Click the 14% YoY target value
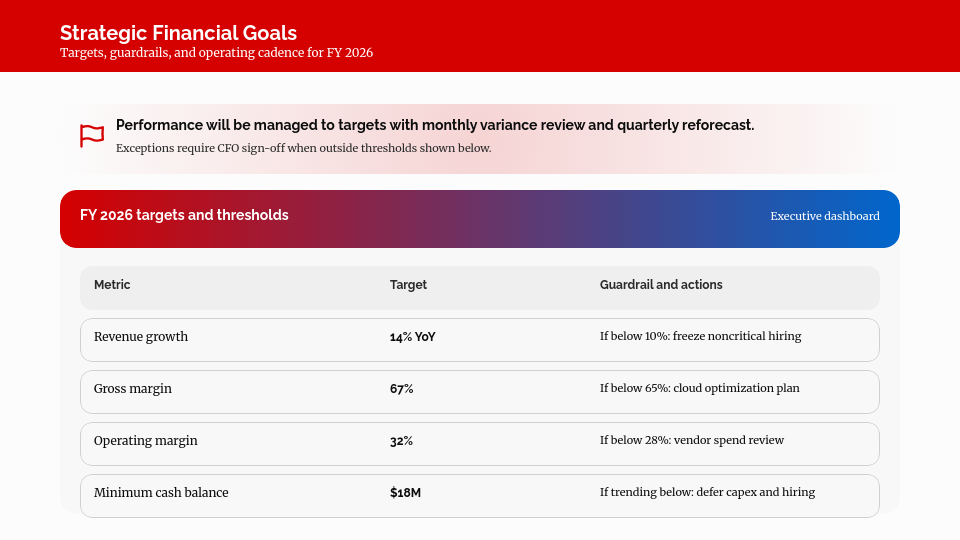 (x=412, y=337)
